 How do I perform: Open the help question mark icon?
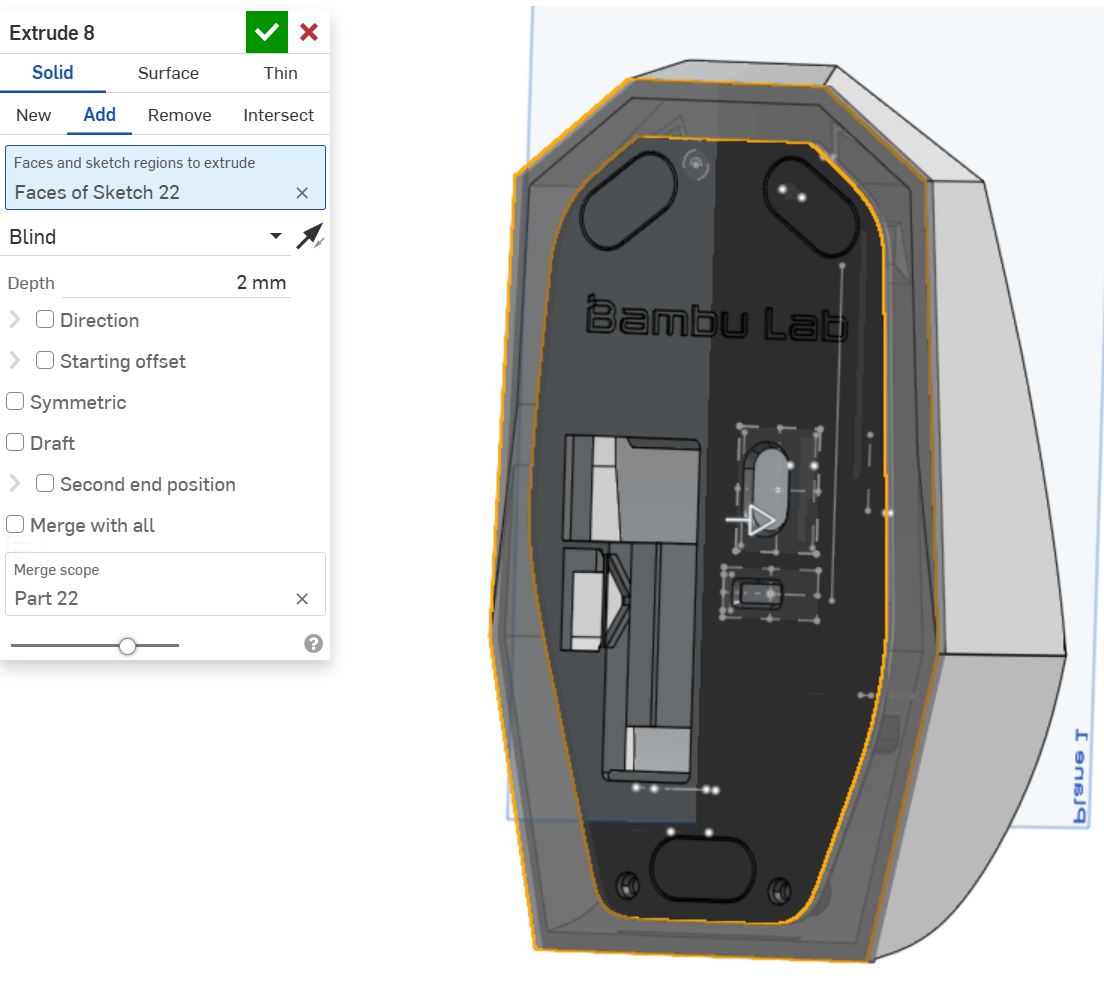tap(313, 643)
